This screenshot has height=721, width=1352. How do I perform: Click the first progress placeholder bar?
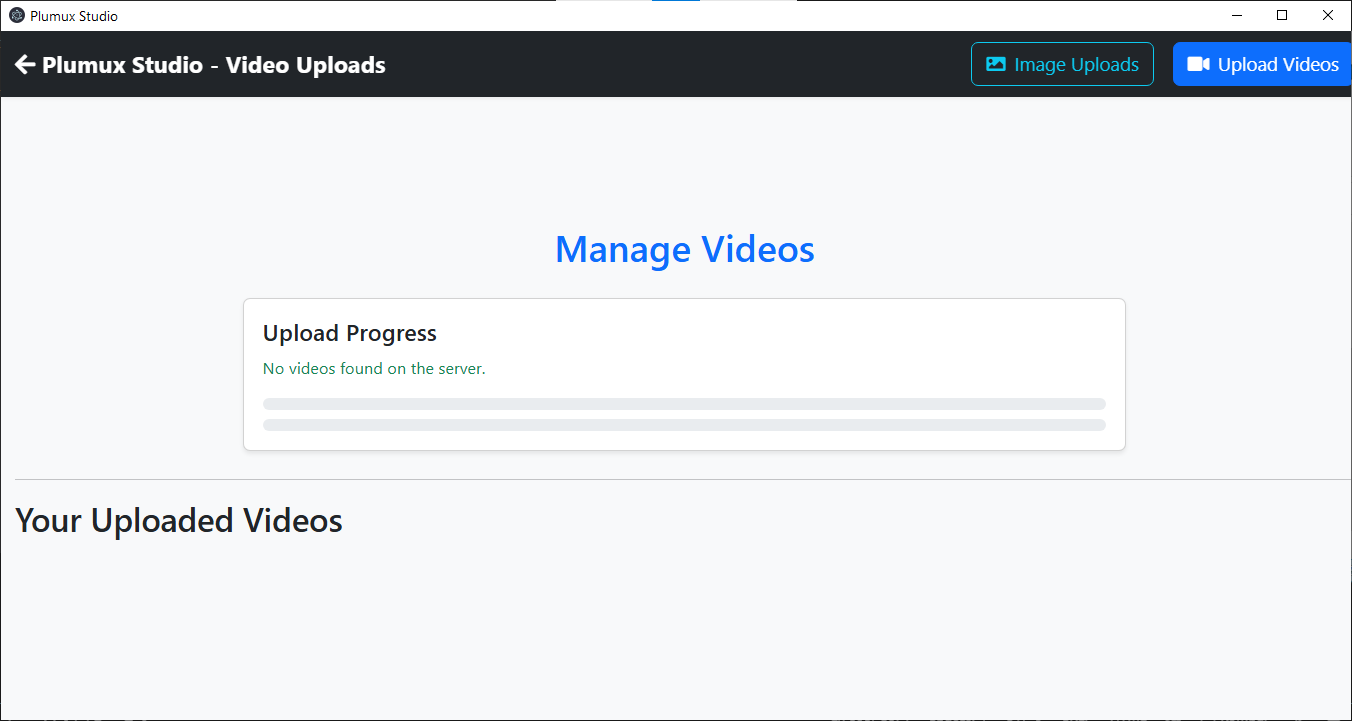pos(684,403)
